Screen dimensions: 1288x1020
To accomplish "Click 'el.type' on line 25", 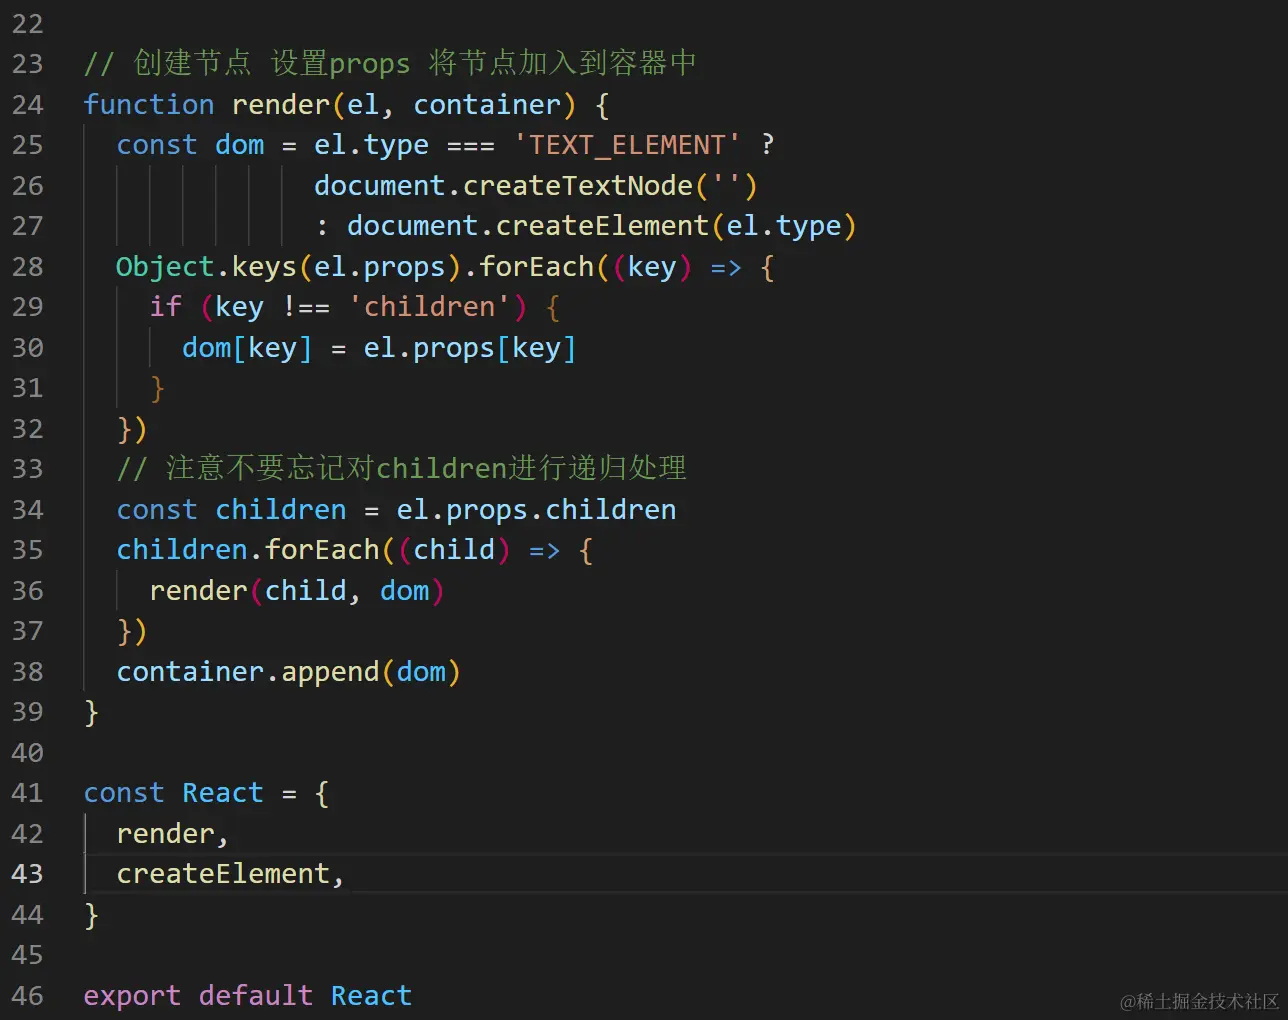I will [x=371, y=145].
